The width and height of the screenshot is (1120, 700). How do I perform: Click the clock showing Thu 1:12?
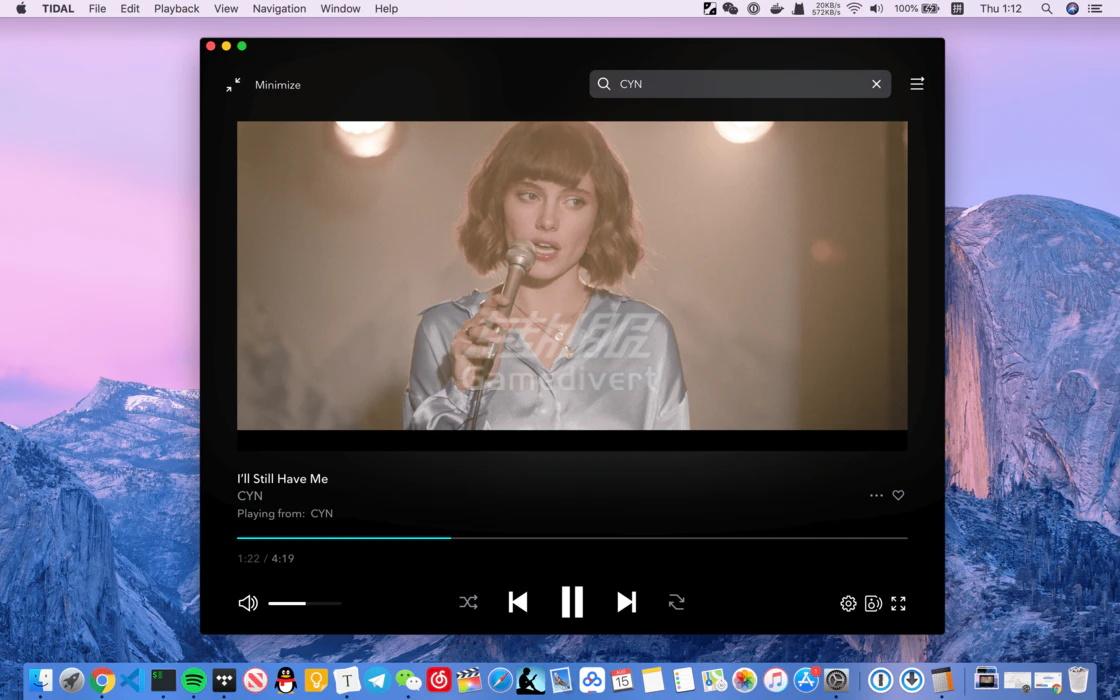(x=1001, y=9)
